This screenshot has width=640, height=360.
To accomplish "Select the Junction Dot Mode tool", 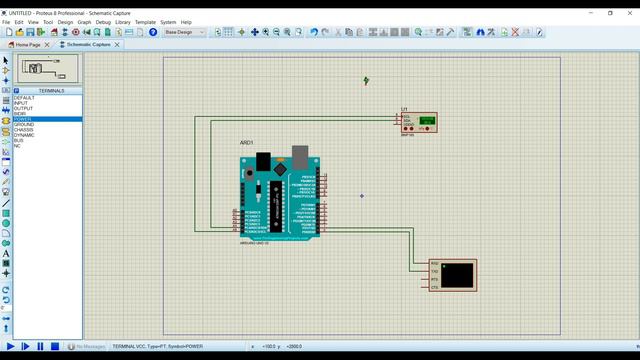I will [6, 80].
